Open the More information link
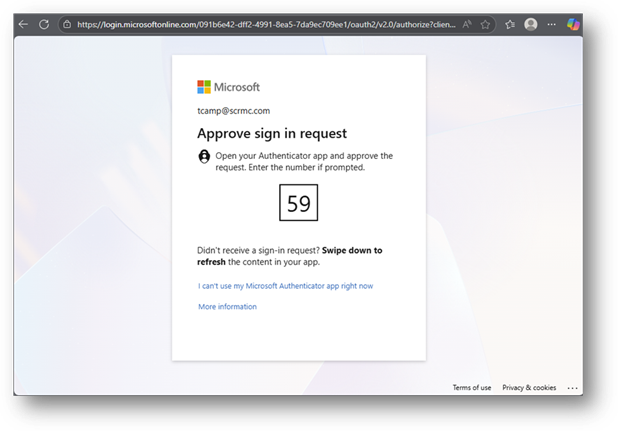Image resolution: width=618 pixels, height=431 pixels. point(227,307)
